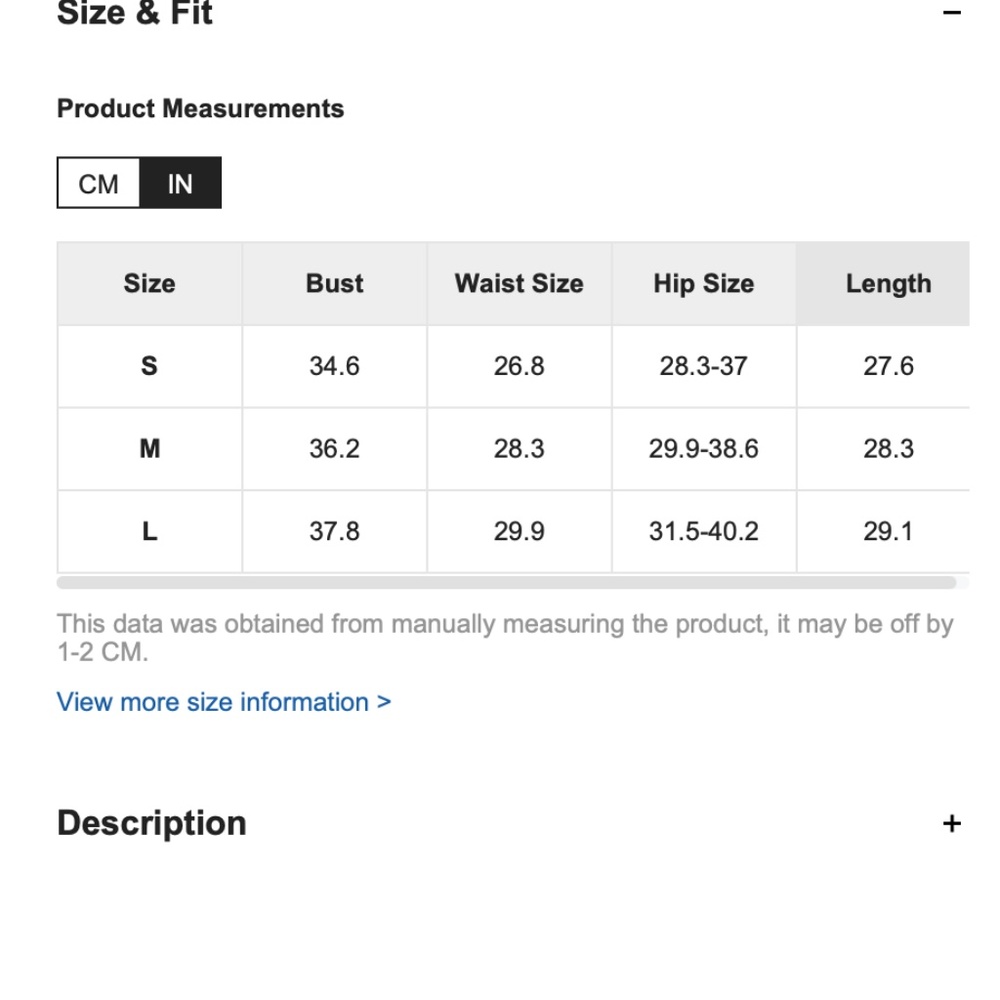
Task: Expand the Description section plus icon
Action: [x=951, y=823]
